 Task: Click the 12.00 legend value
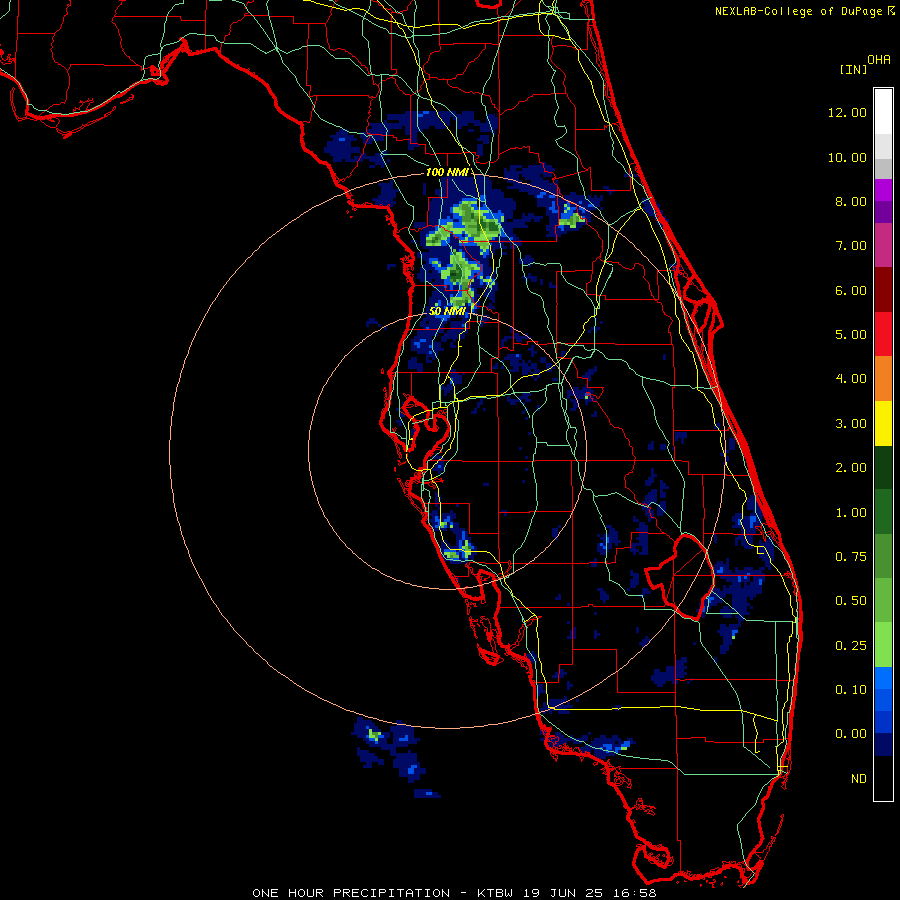pyautogui.click(x=847, y=112)
